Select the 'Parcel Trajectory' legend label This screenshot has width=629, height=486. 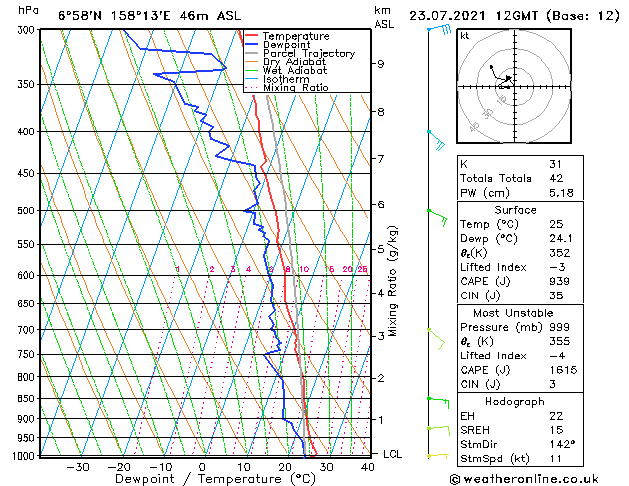[309, 53]
